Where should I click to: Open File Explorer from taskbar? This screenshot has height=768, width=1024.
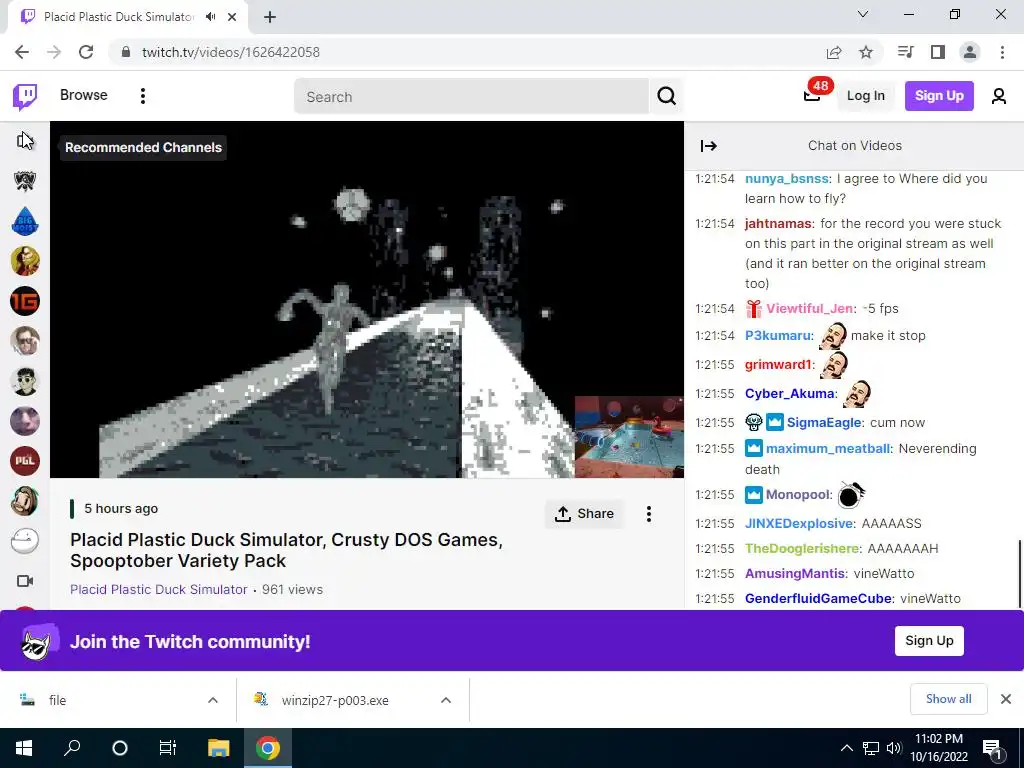point(218,748)
